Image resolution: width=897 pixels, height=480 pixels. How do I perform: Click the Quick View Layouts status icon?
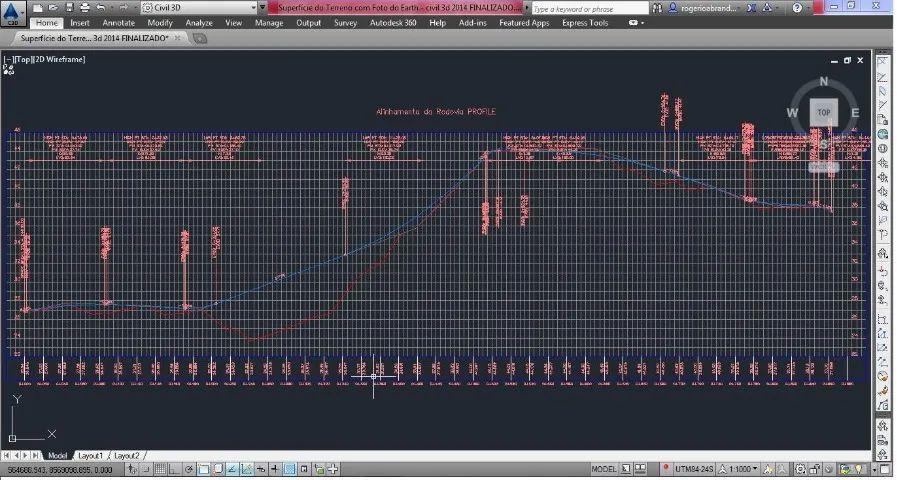click(627, 469)
